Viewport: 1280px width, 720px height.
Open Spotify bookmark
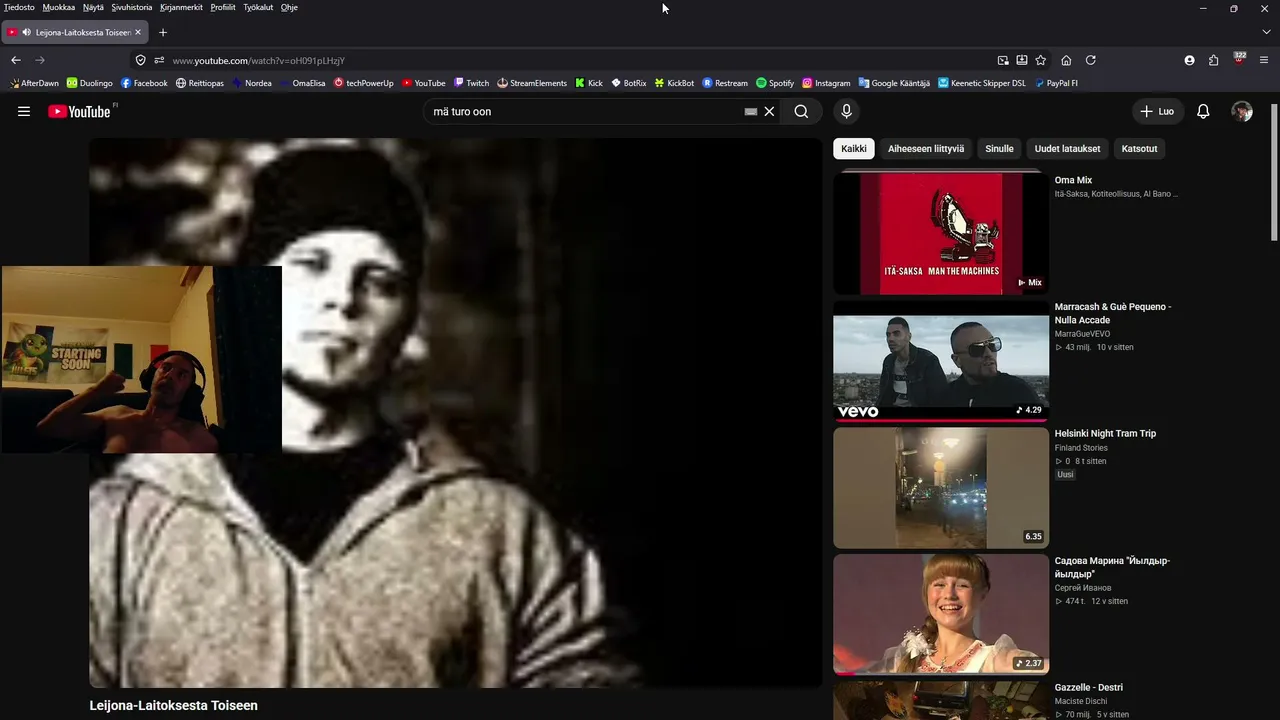click(x=775, y=83)
